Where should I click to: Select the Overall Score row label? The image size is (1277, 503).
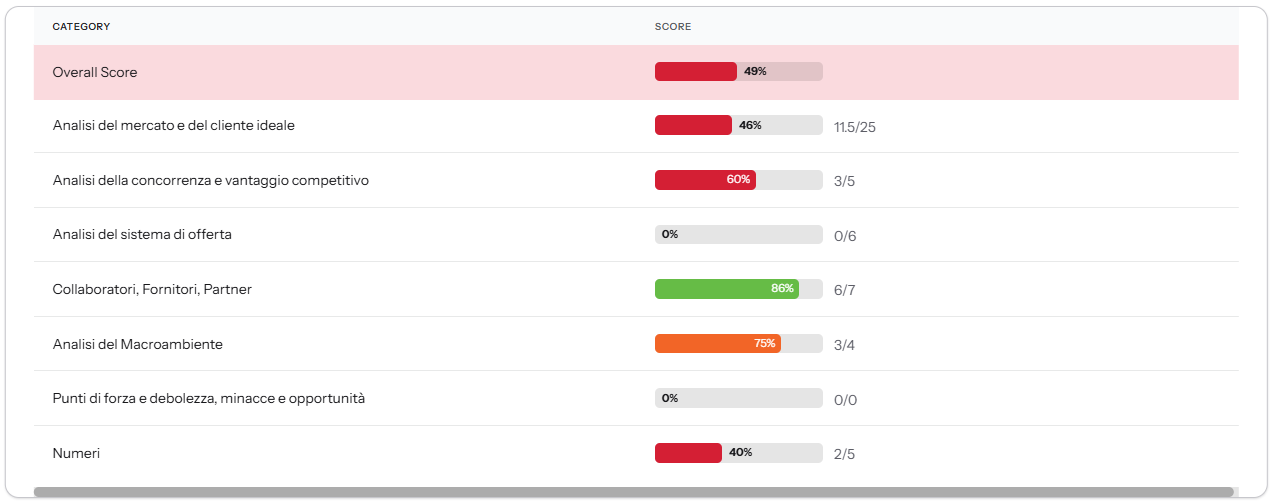coord(95,72)
